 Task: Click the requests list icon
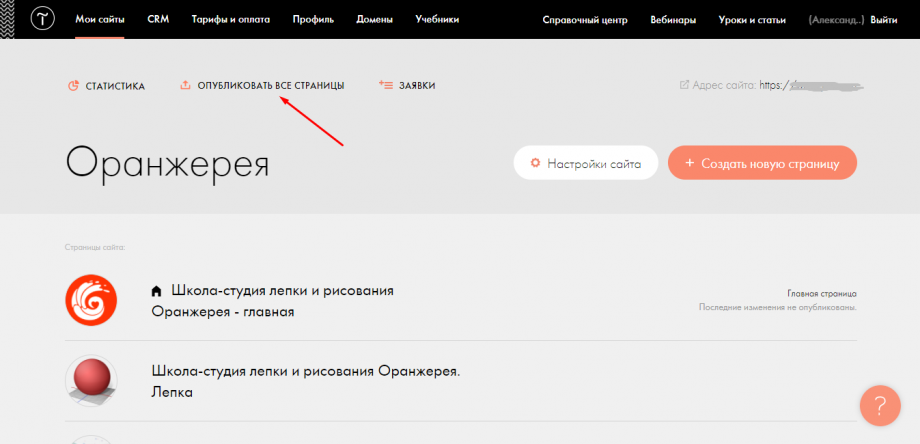tap(386, 86)
